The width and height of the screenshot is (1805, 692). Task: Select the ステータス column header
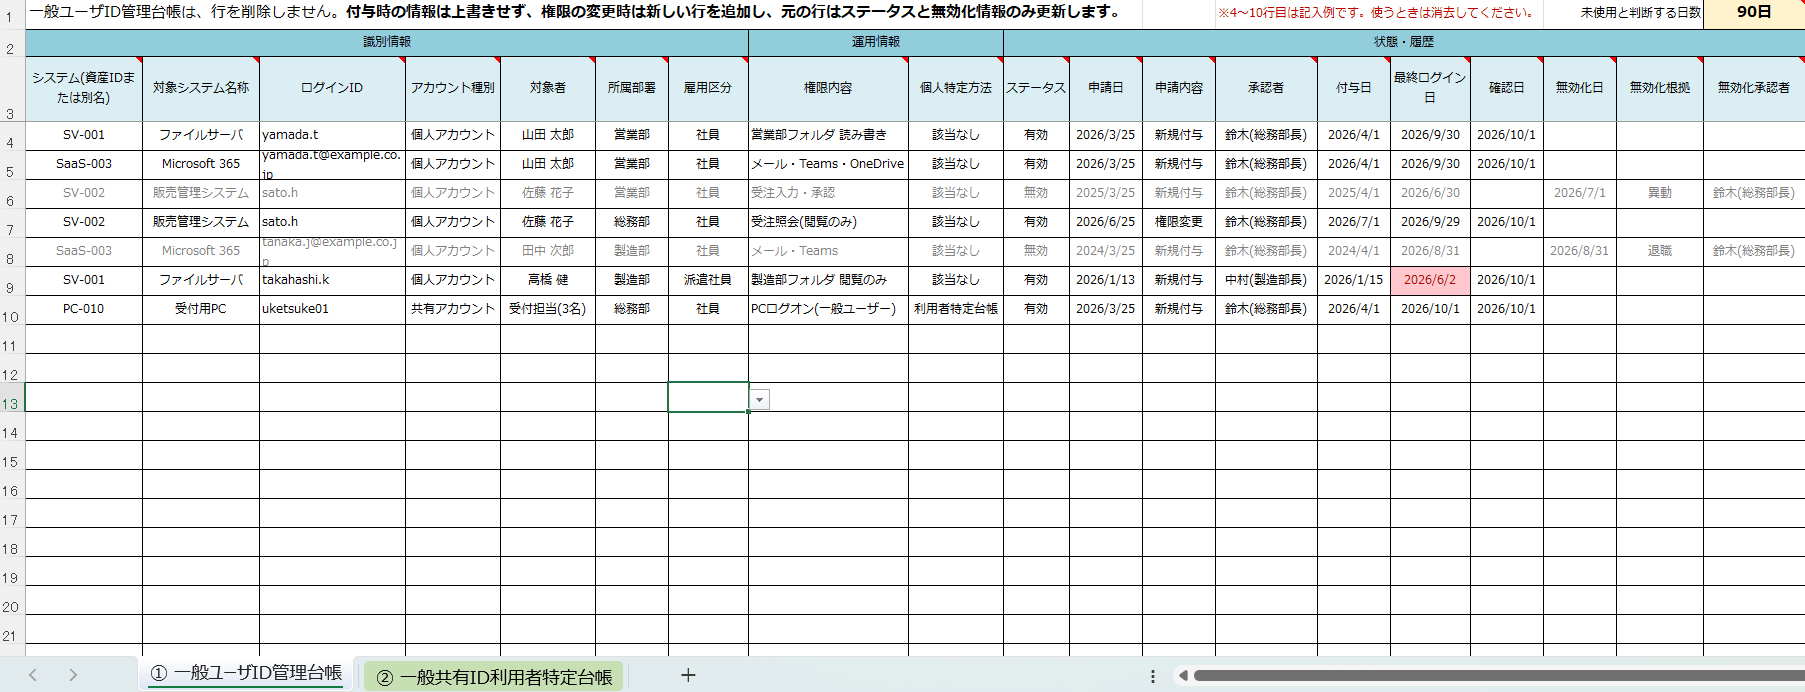[1036, 88]
